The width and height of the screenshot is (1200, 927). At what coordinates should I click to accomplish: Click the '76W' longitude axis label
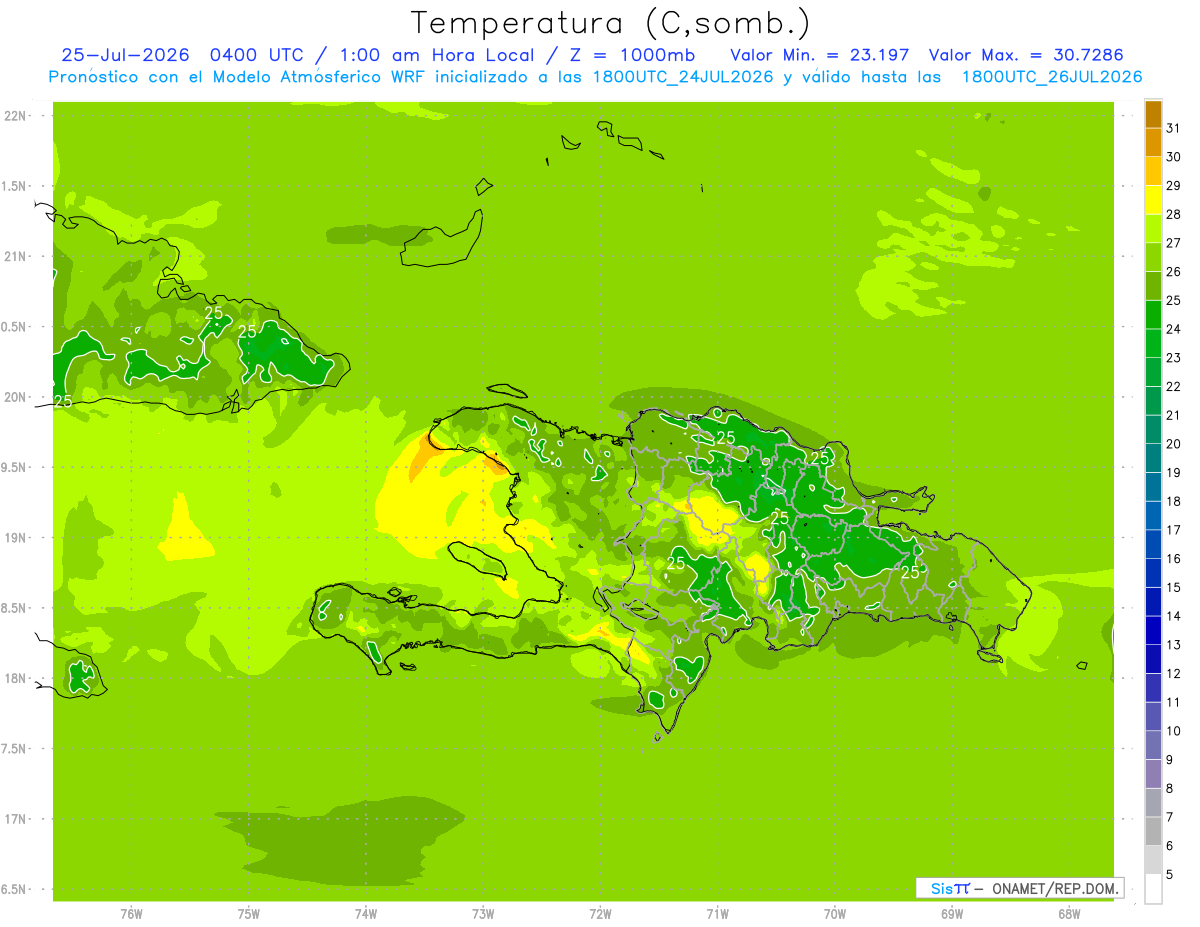click(131, 914)
